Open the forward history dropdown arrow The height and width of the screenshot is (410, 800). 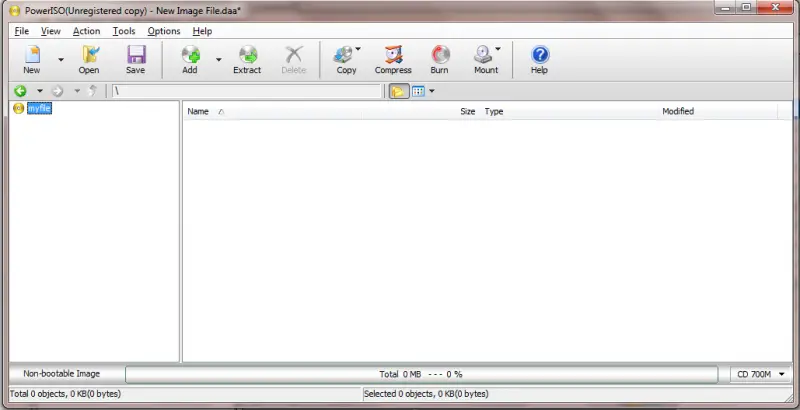pyautogui.click(x=77, y=91)
